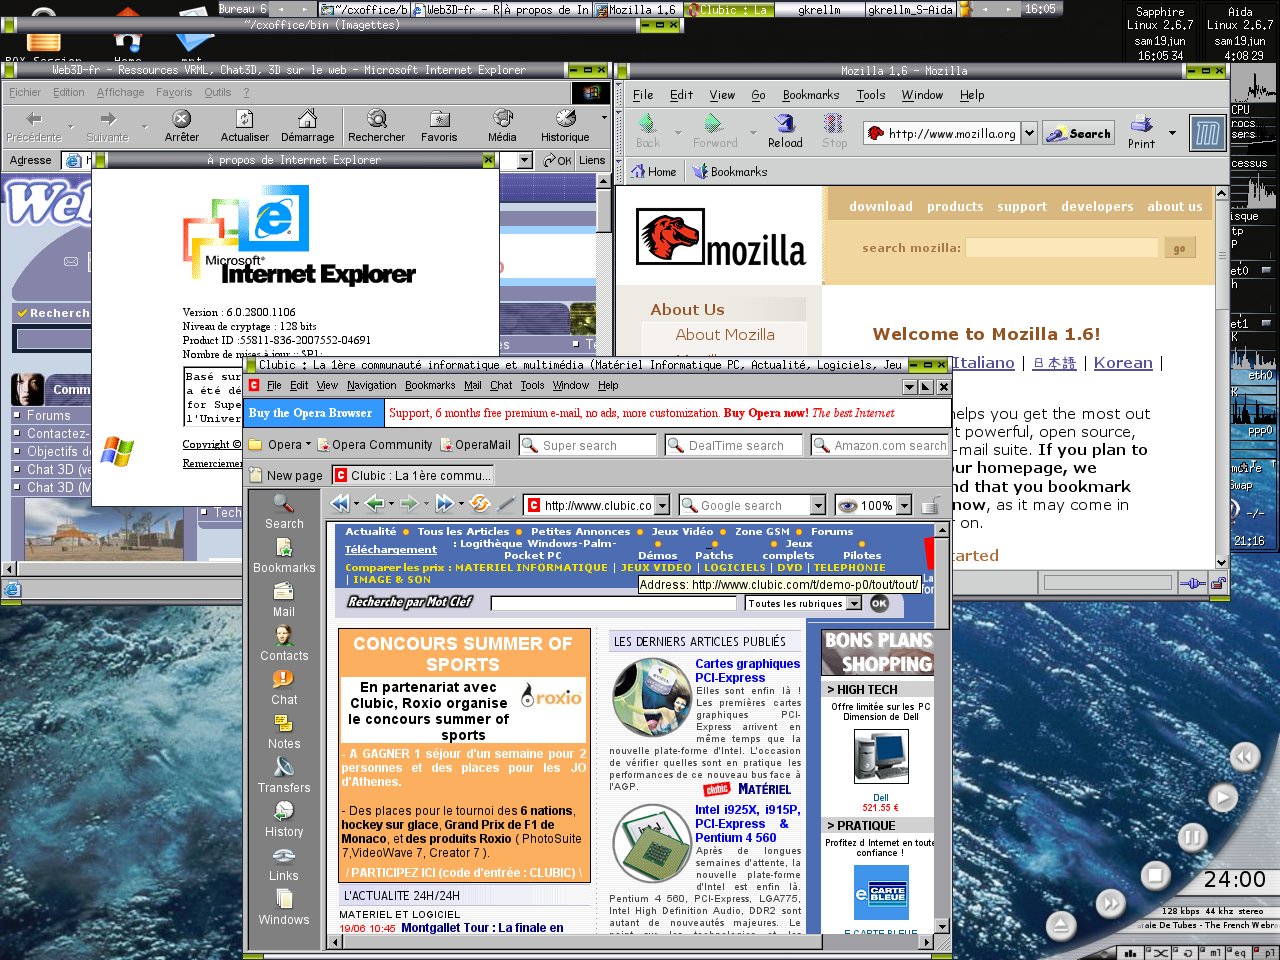Open the Opera Transfers panel
The image size is (1280, 960).
(284, 776)
